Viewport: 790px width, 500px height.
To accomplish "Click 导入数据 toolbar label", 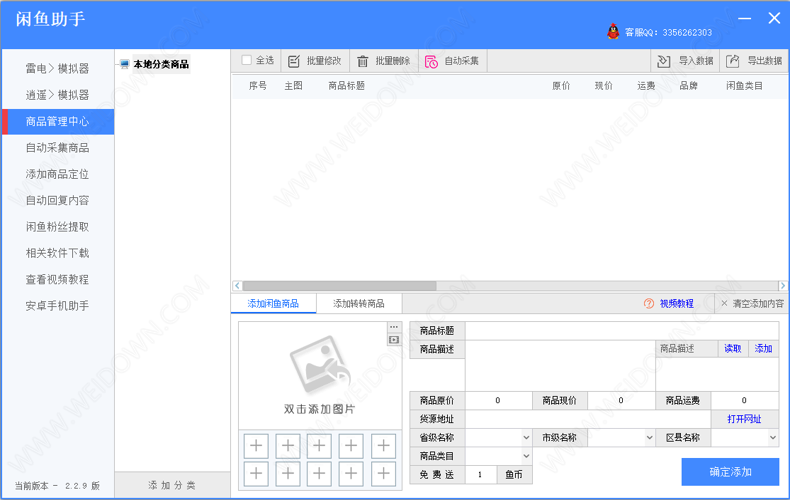I will click(x=696, y=61).
